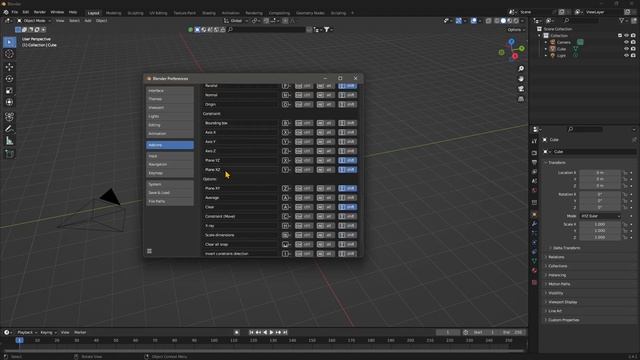Toggle shift modifier for Clear row
The width and height of the screenshot is (640, 360).
coord(347,207)
